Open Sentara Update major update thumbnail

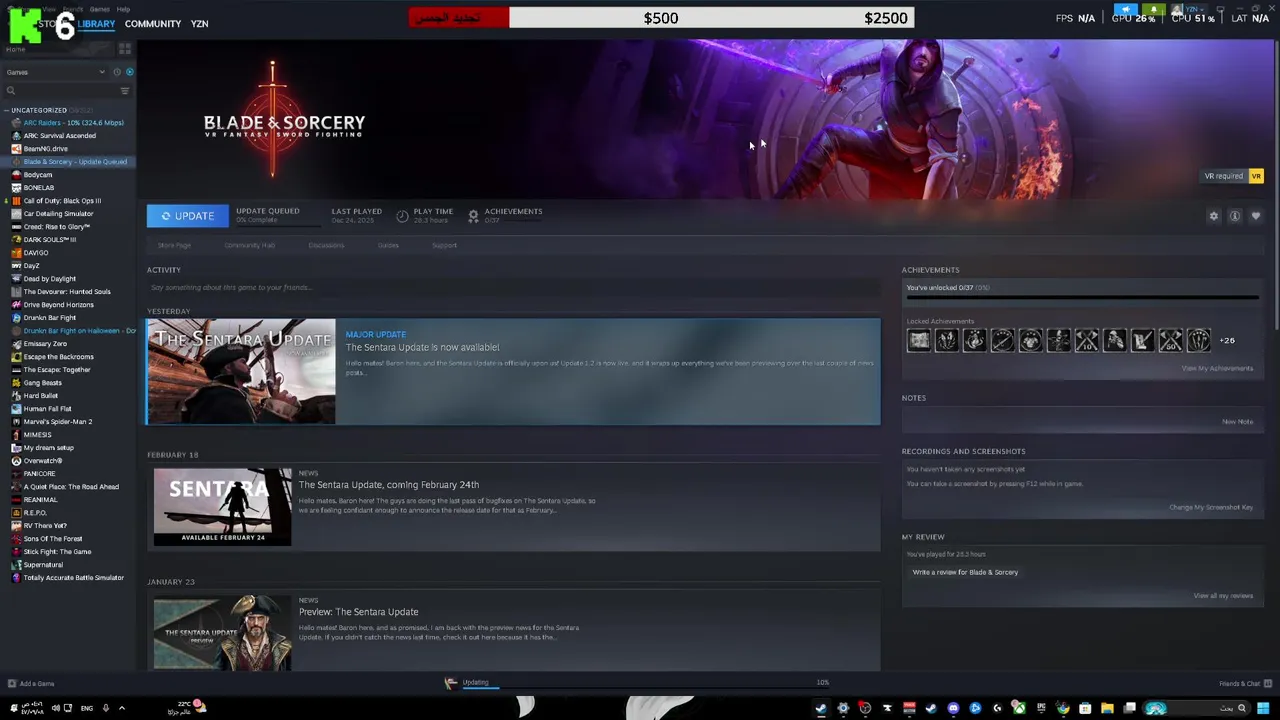click(241, 371)
